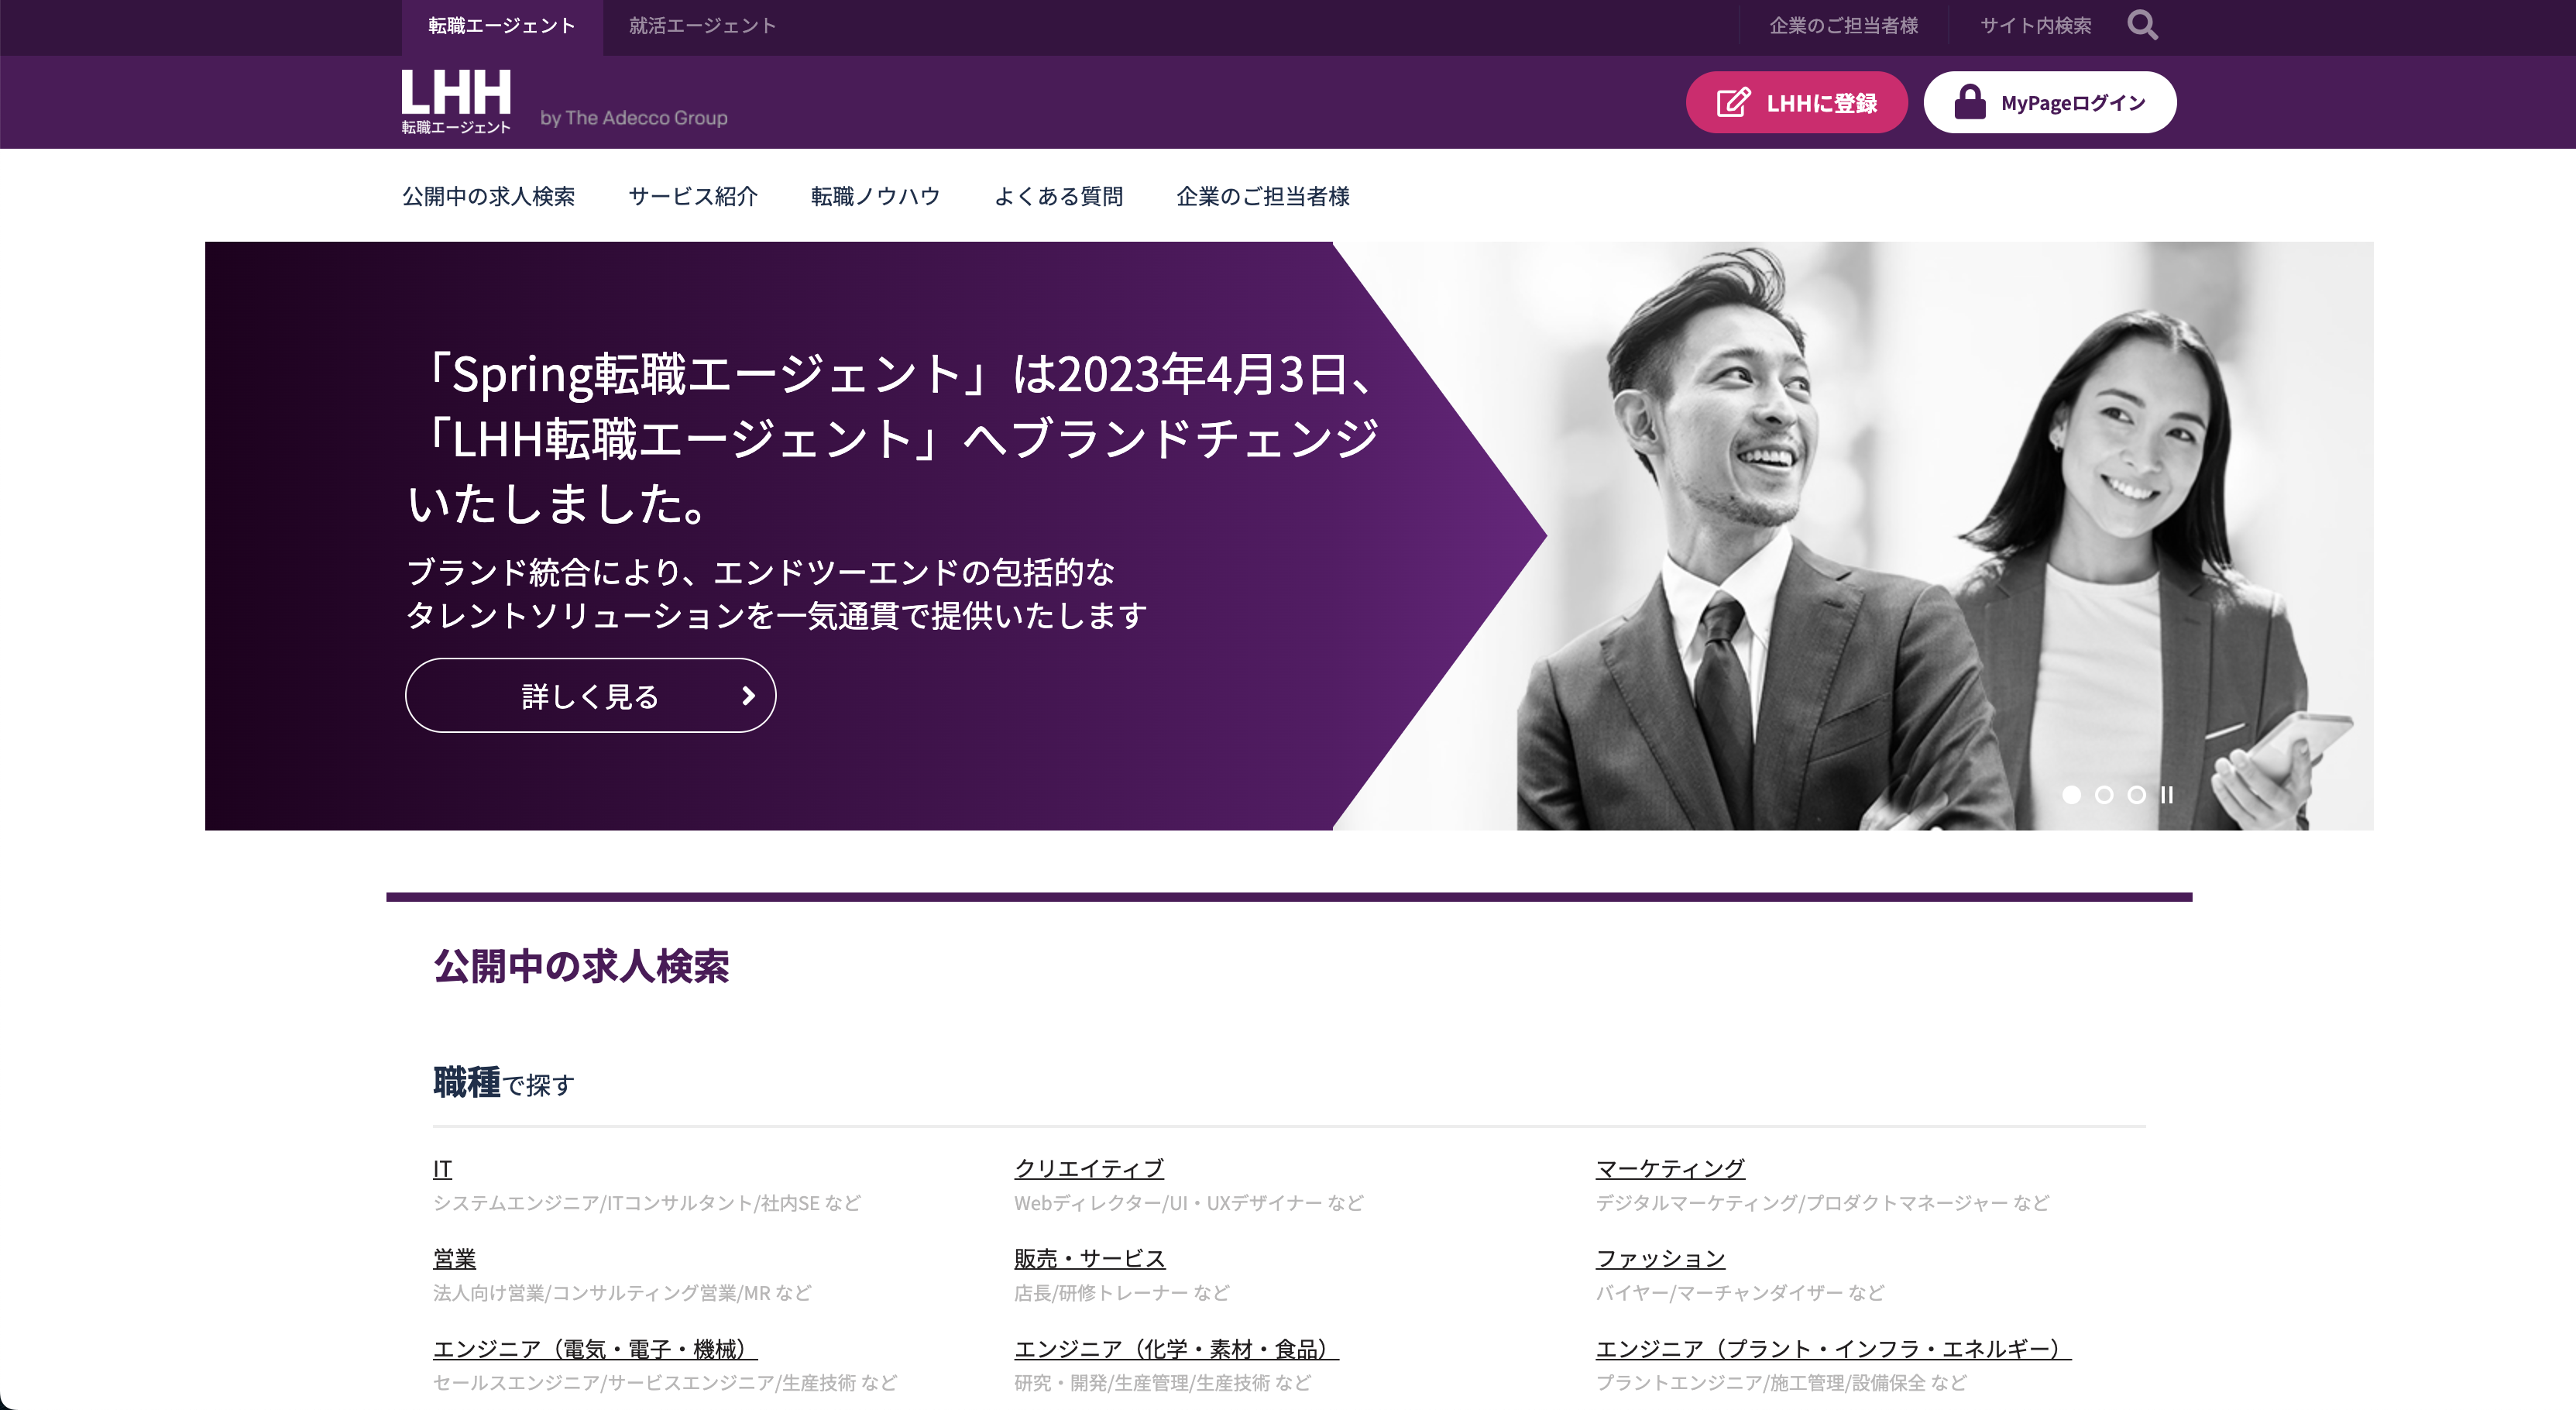The image size is (2576, 1410).
Task: Open よくある質問 from the navigation
Action: point(1061,197)
